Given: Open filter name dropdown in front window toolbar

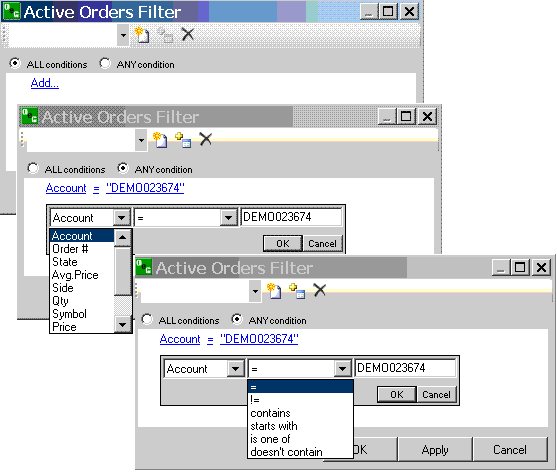Looking at the screenshot, I should [x=255, y=291].
